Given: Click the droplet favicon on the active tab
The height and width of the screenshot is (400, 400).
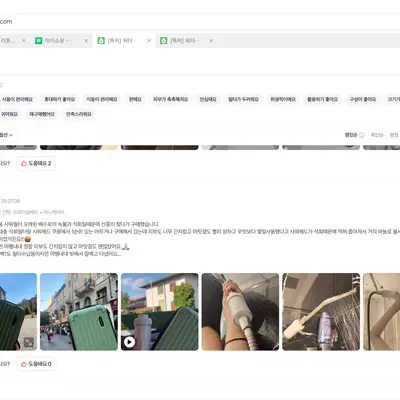Looking at the screenshot, I should point(101,41).
